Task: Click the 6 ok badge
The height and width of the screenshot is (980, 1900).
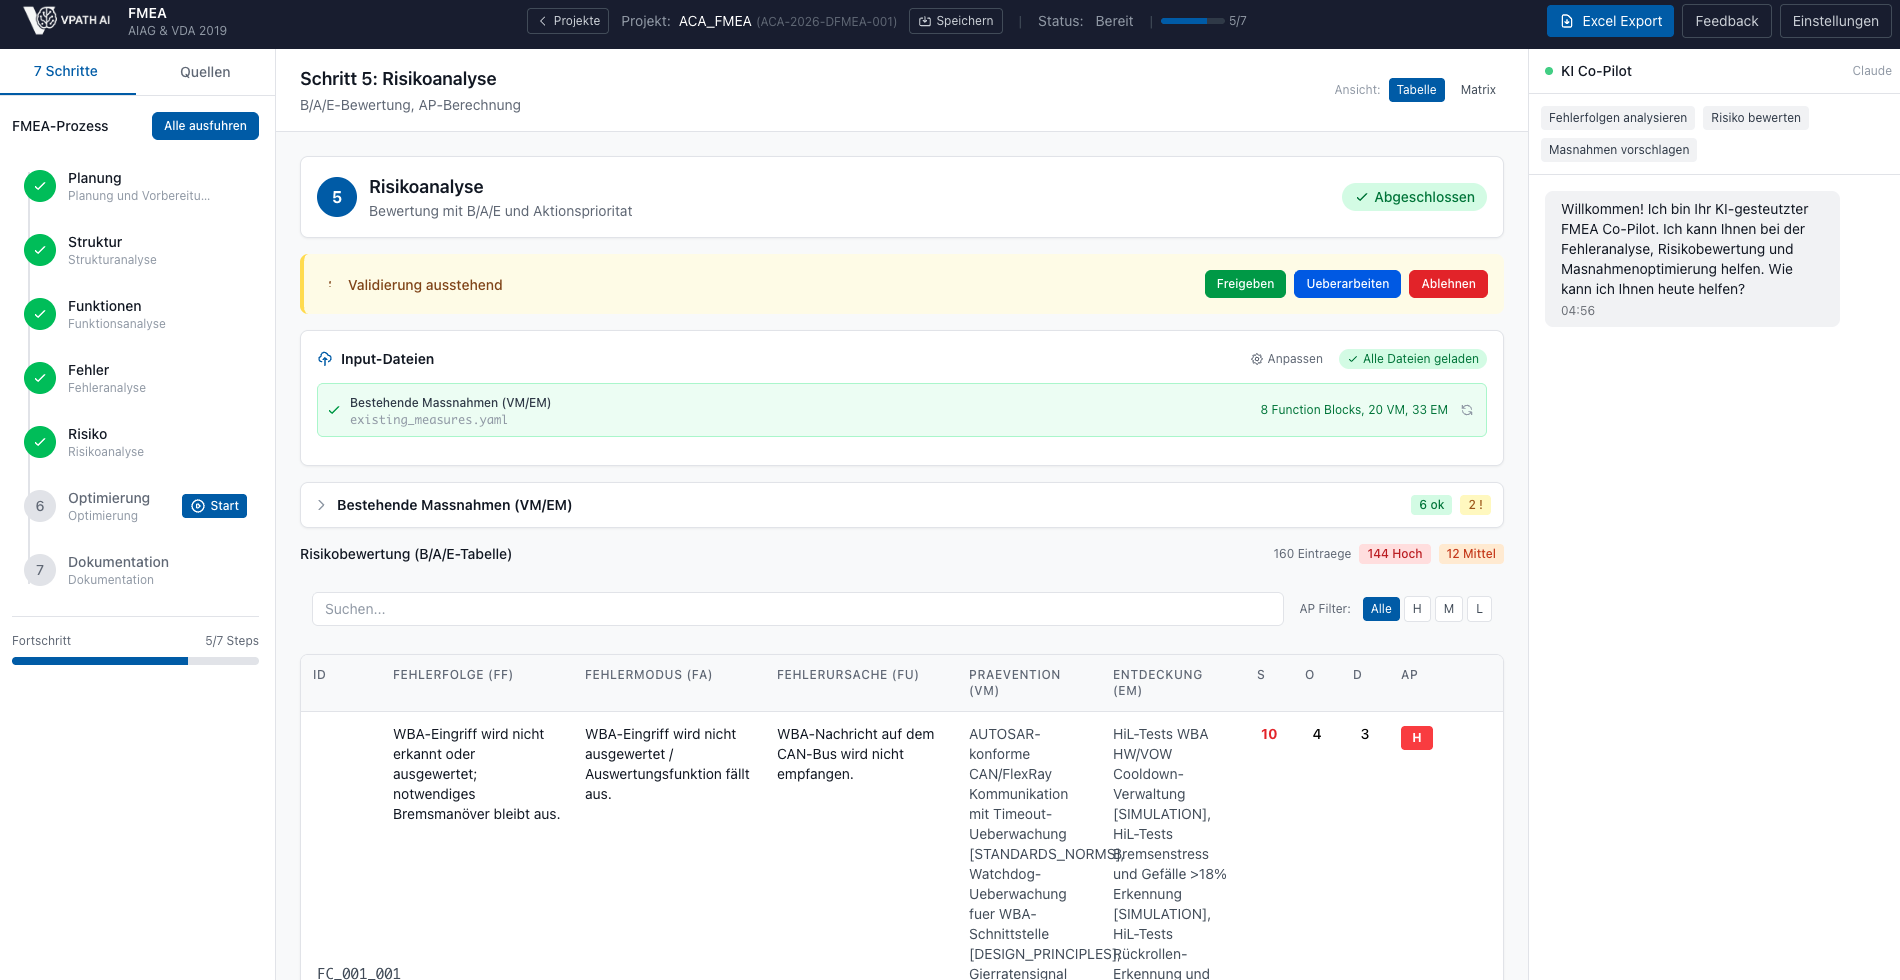Action: click(x=1431, y=505)
